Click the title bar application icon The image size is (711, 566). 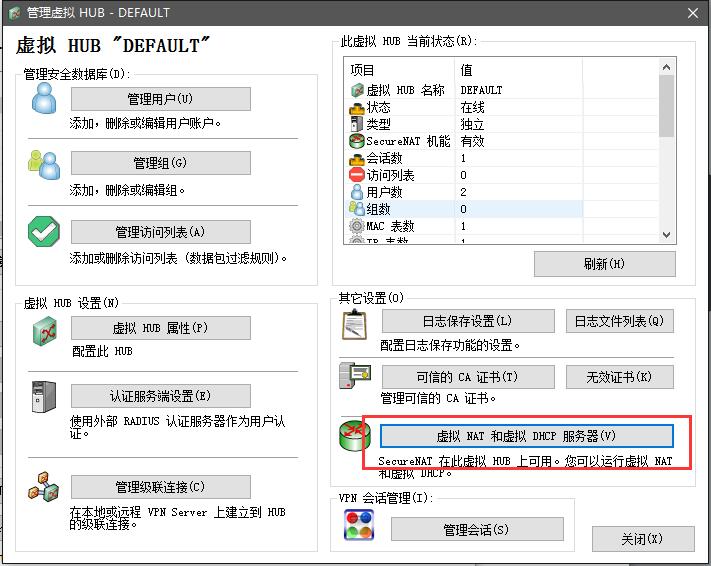click(x=15, y=13)
